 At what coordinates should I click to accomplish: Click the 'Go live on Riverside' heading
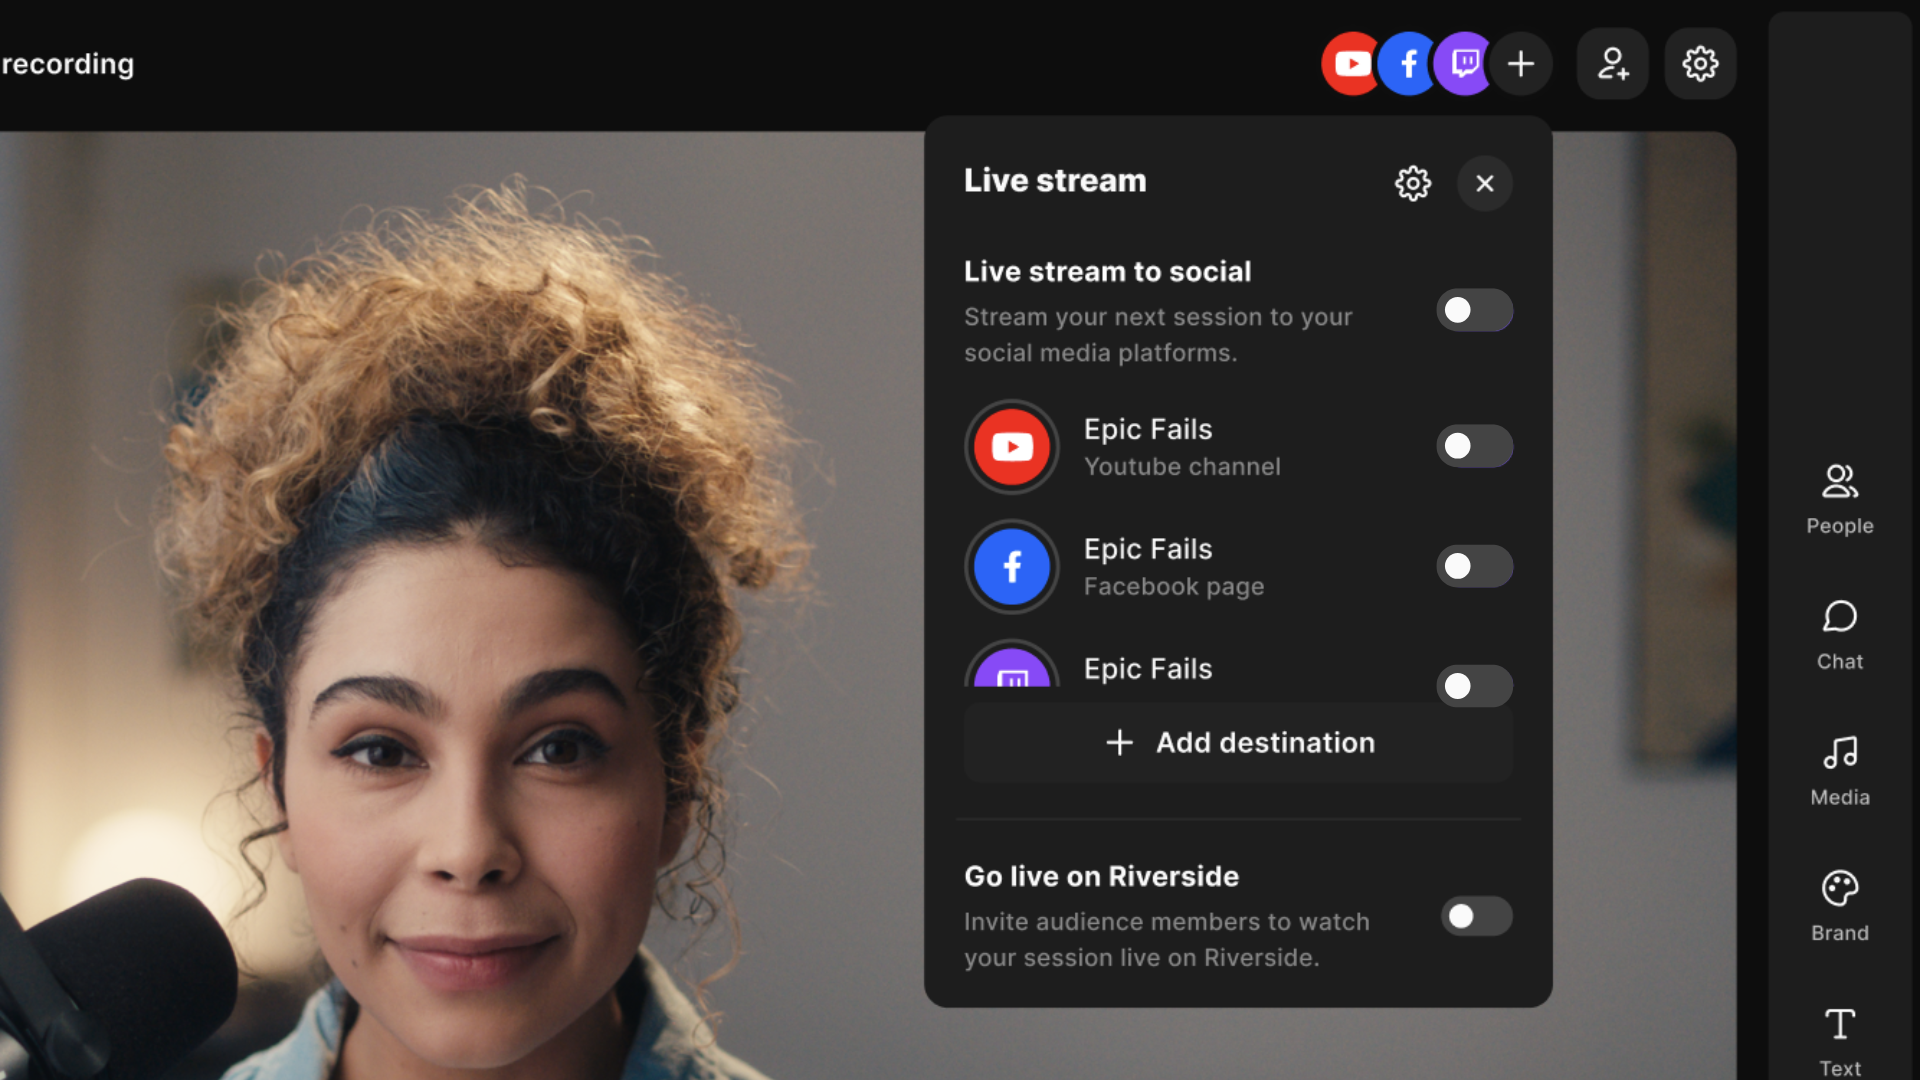(1101, 877)
